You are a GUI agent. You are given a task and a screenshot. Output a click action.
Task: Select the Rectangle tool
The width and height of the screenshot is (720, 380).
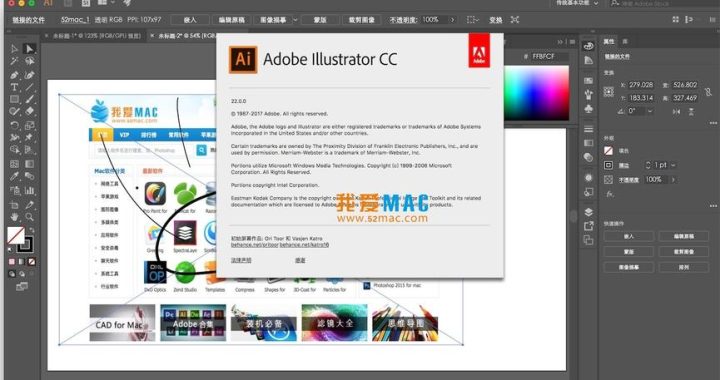(x=14, y=99)
